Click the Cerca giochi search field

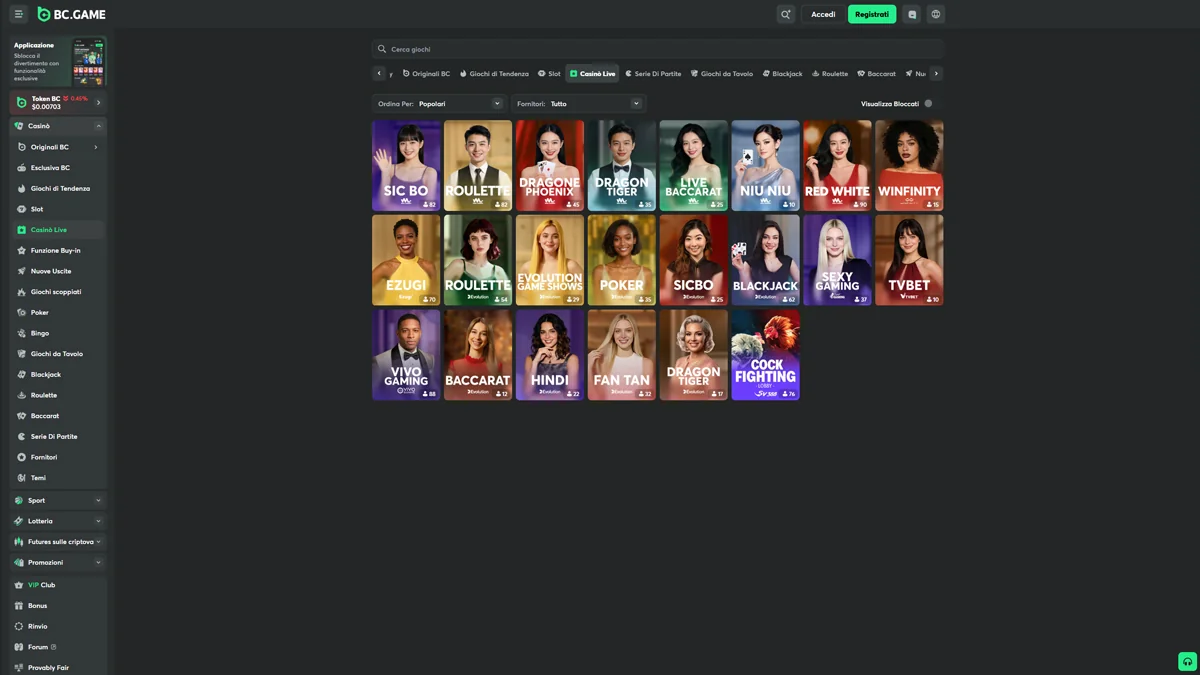[x=657, y=49]
